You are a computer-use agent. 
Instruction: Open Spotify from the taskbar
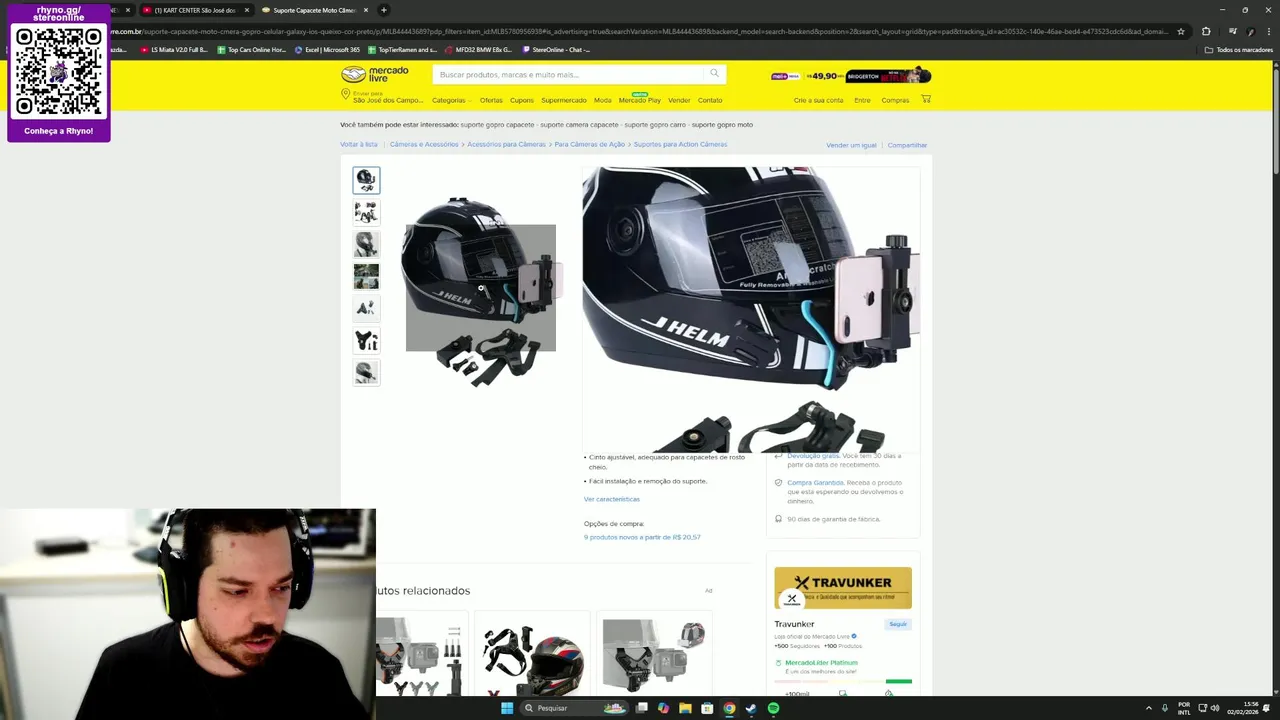click(x=773, y=708)
